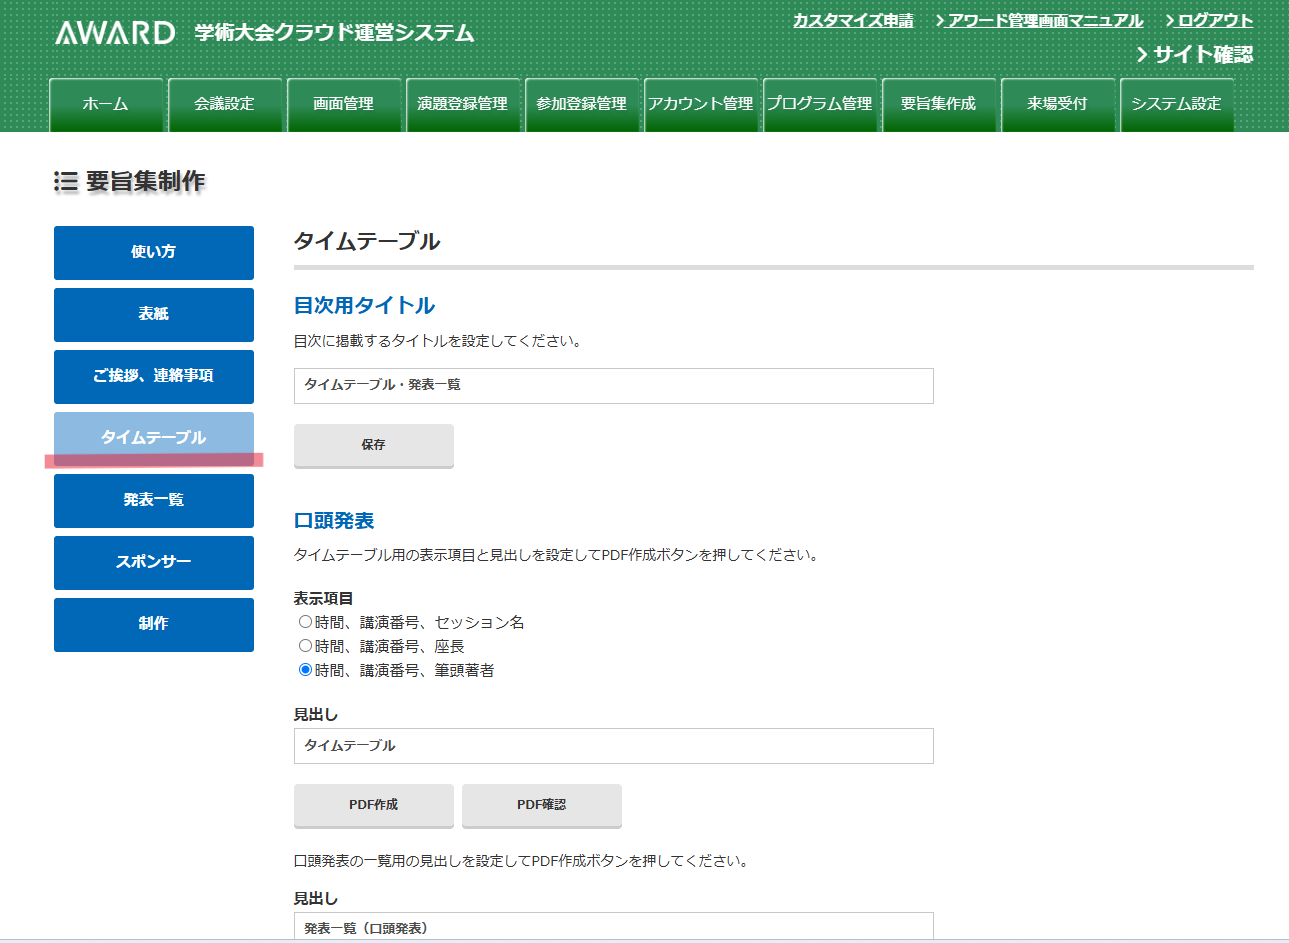The width and height of the screenshot is (1289, 943).
Task: Click the 口頭発表 heading text
Action: pos(334,521)
